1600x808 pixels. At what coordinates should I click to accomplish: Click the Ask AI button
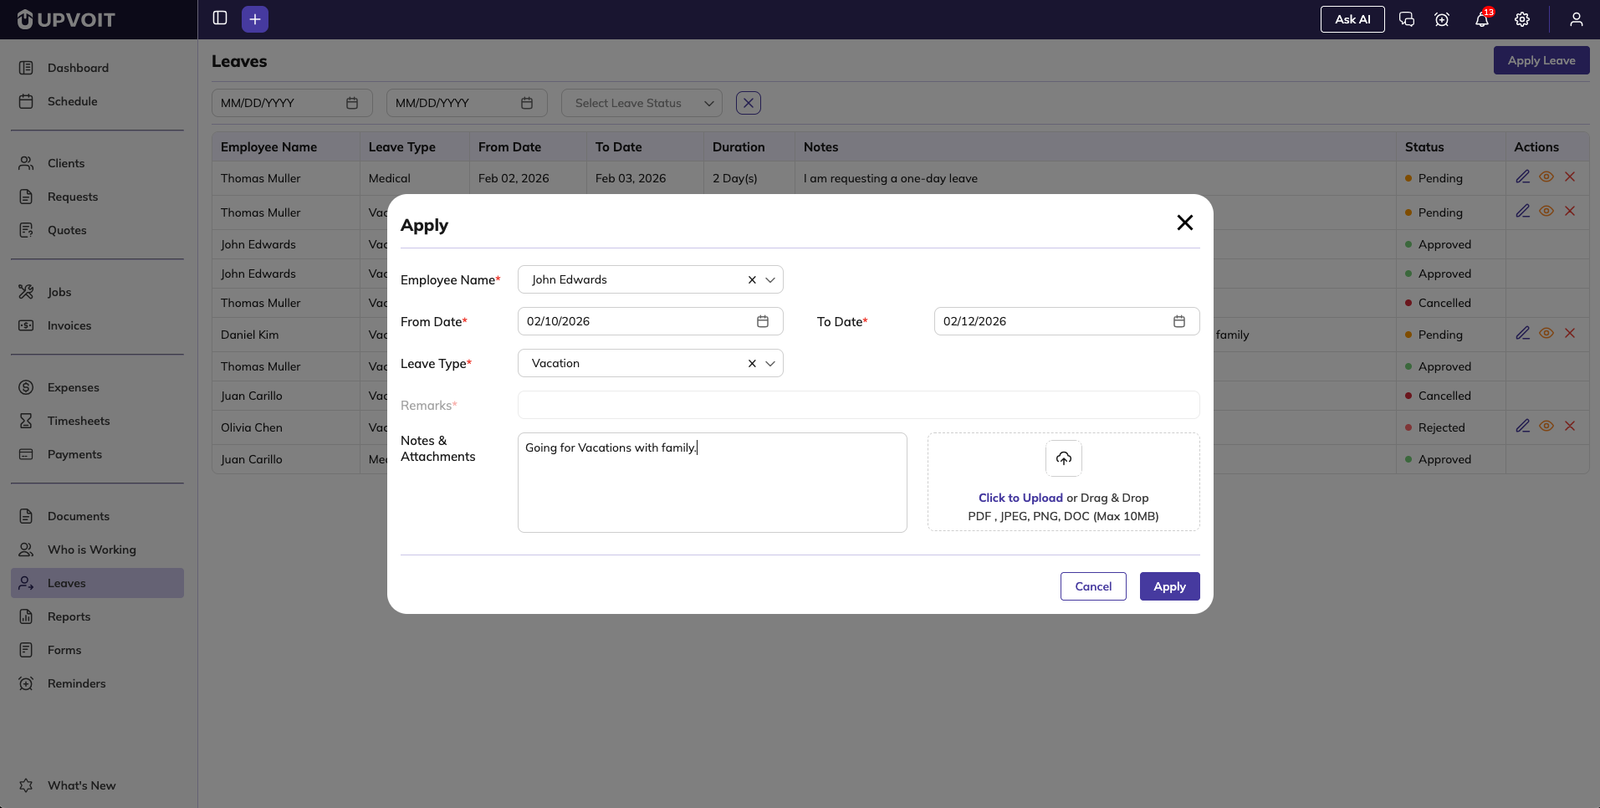tap(1352, 19)
